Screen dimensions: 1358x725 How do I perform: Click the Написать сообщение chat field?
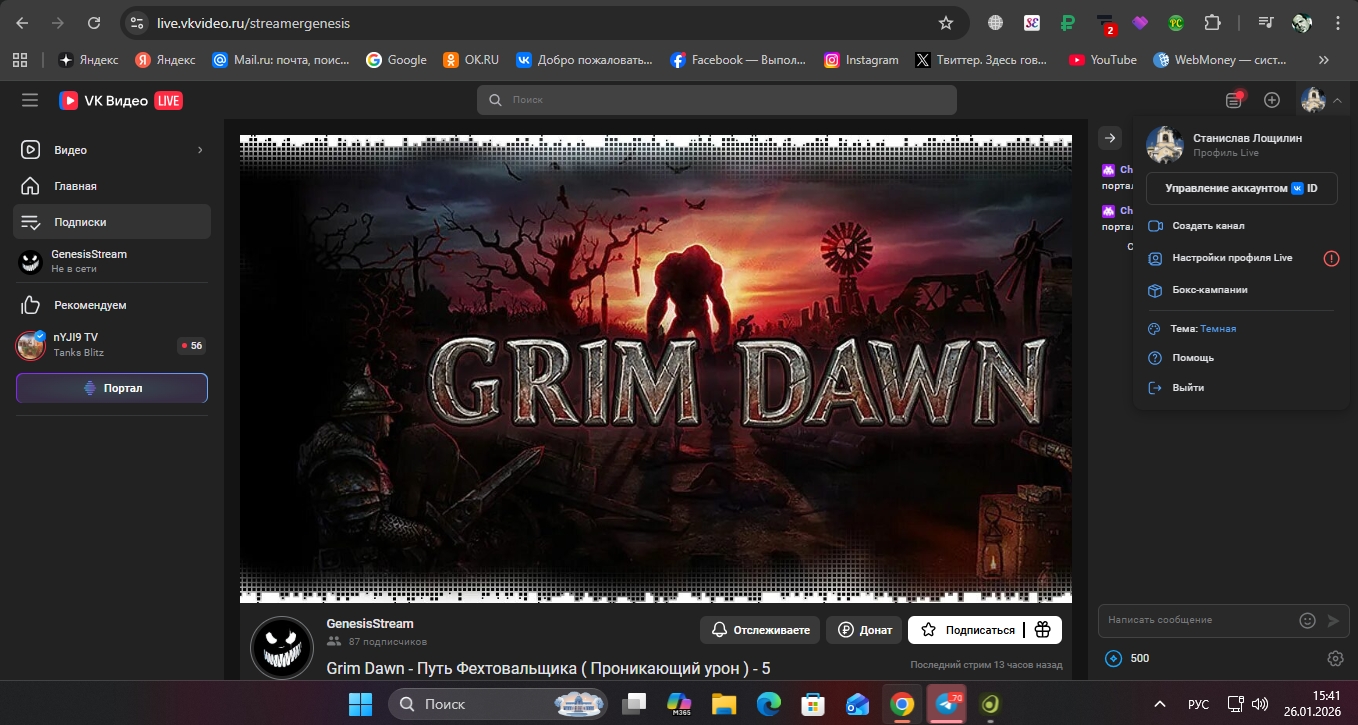tap(1195, 620)
